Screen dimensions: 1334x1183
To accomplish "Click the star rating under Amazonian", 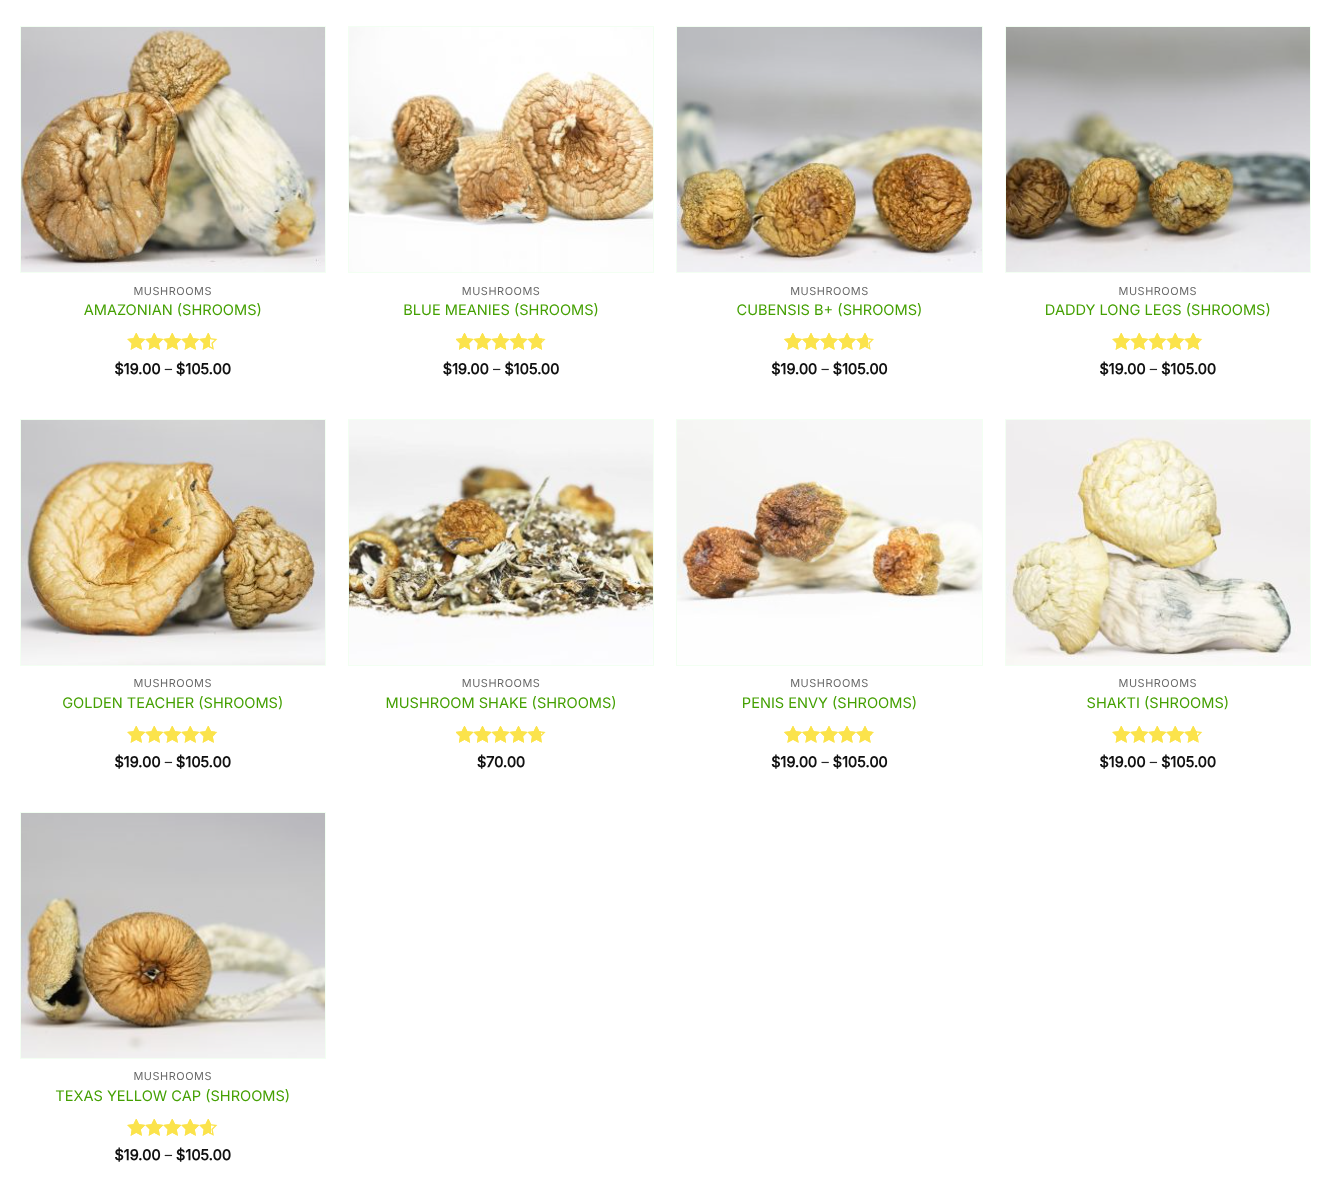I will click(x=172, y=342).
